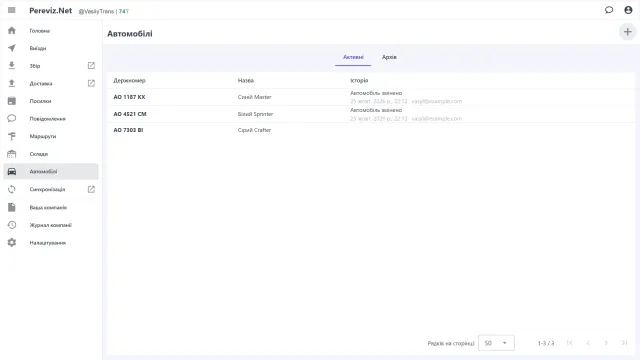The width and height of the screenshot is (640, 360).
Task: Open Синхронізація in external window icon
Action: pyautogui.click(x=91, y=189)
